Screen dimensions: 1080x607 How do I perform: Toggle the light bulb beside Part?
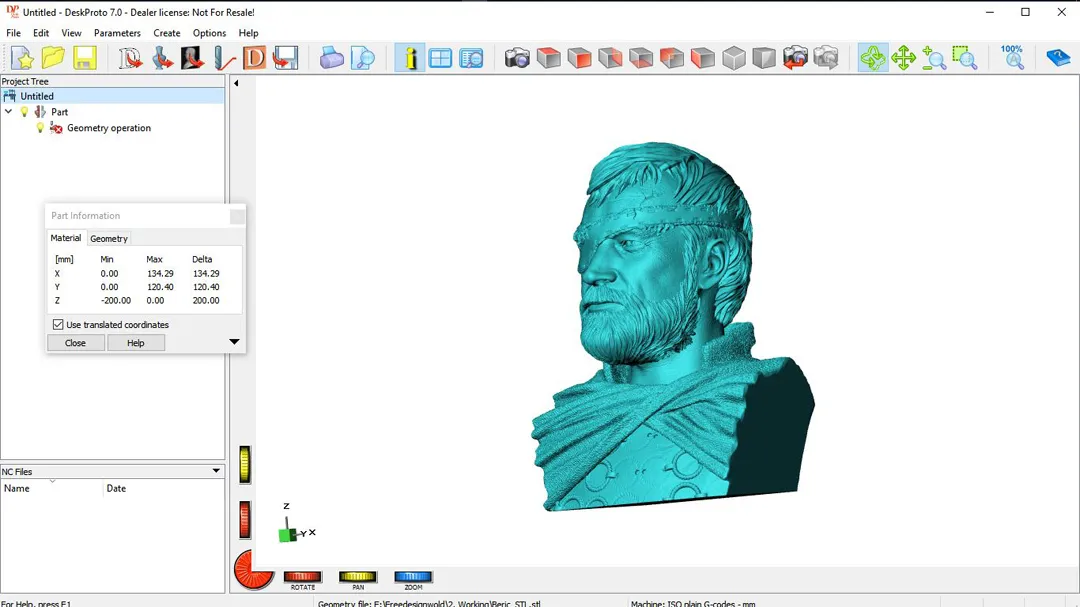(25, 112)
